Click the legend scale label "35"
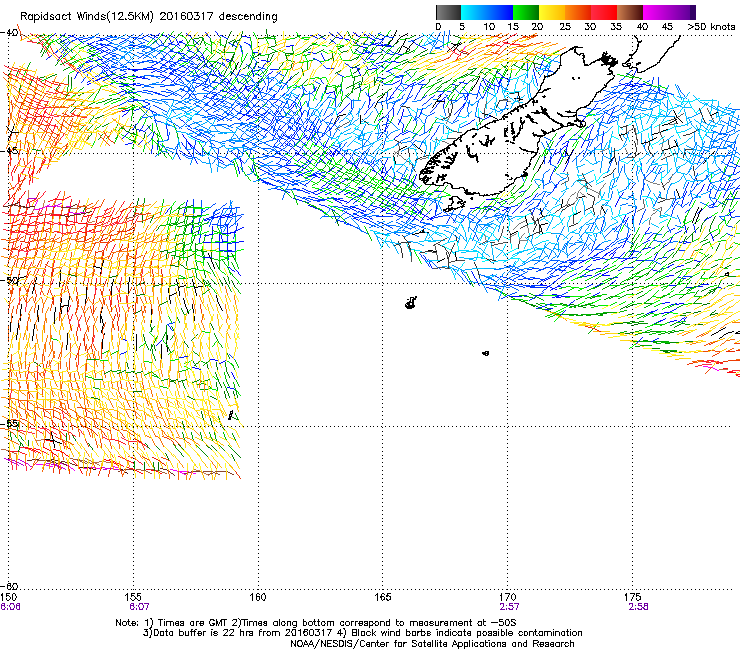Image resolution: width=740 pixels, height=650 pixels. coord(616,27)
